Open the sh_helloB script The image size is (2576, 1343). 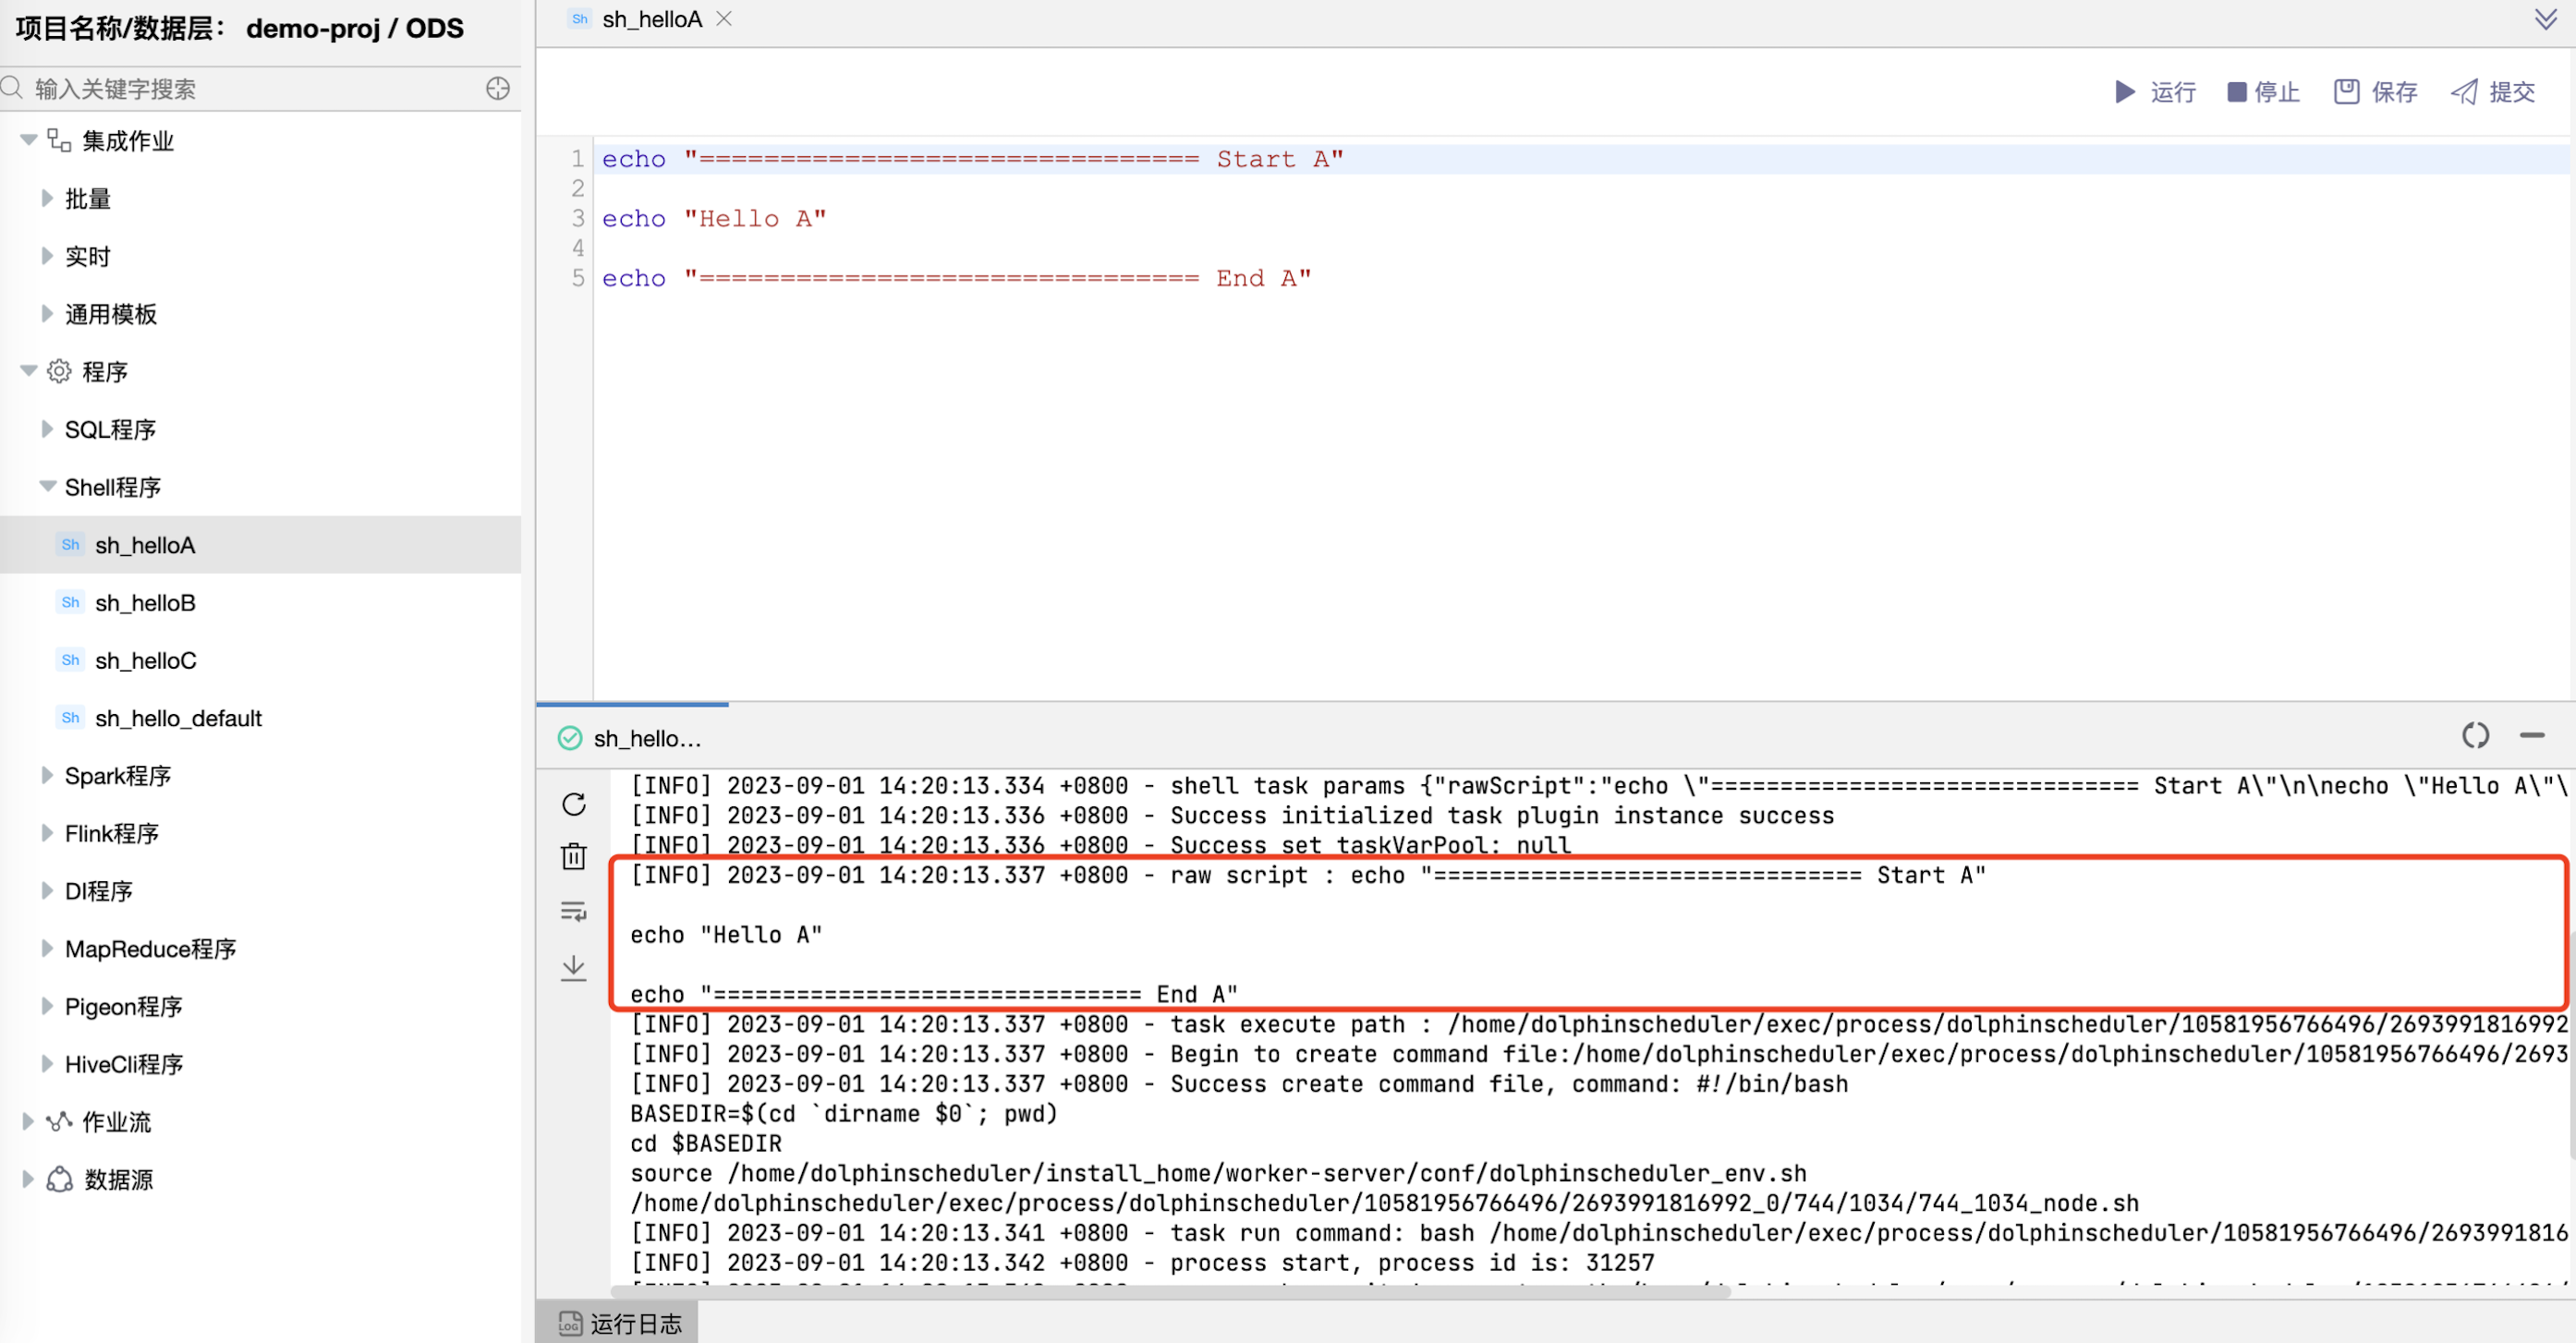(x=144, y=602)
